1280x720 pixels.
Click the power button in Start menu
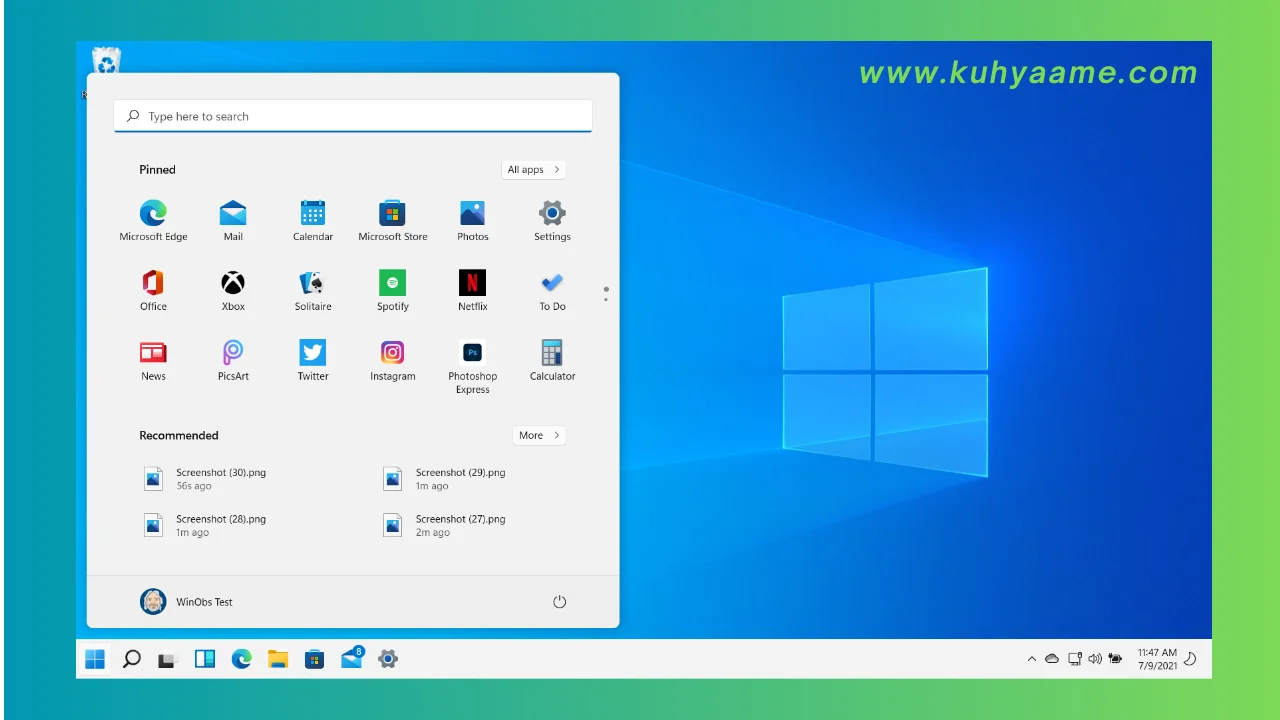(559, 602)
